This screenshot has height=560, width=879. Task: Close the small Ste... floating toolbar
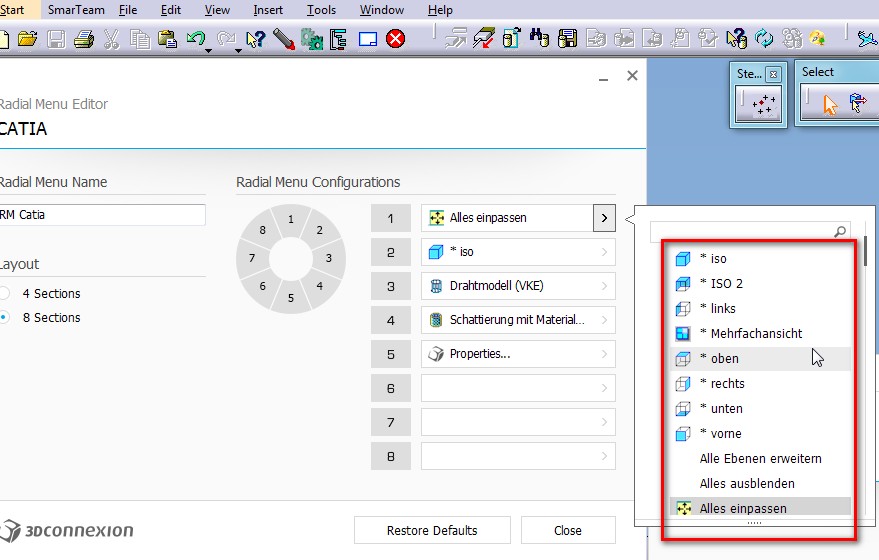(773, 74)
